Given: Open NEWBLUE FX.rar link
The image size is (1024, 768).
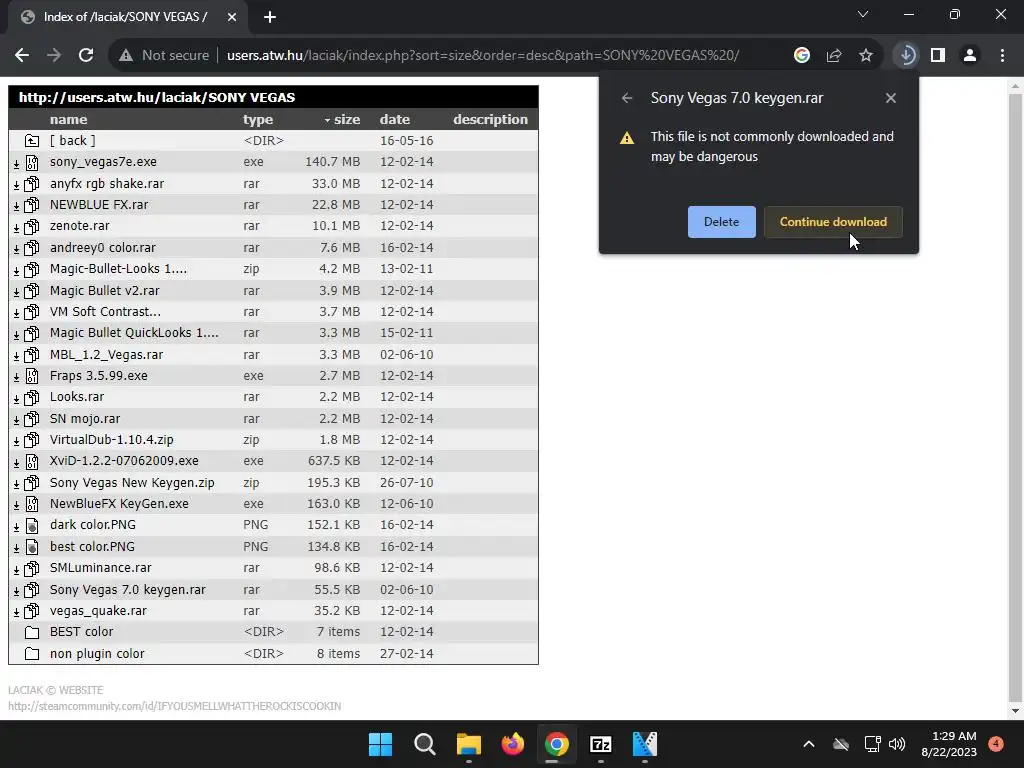Looking at the screenshot, I should [99, 204].
